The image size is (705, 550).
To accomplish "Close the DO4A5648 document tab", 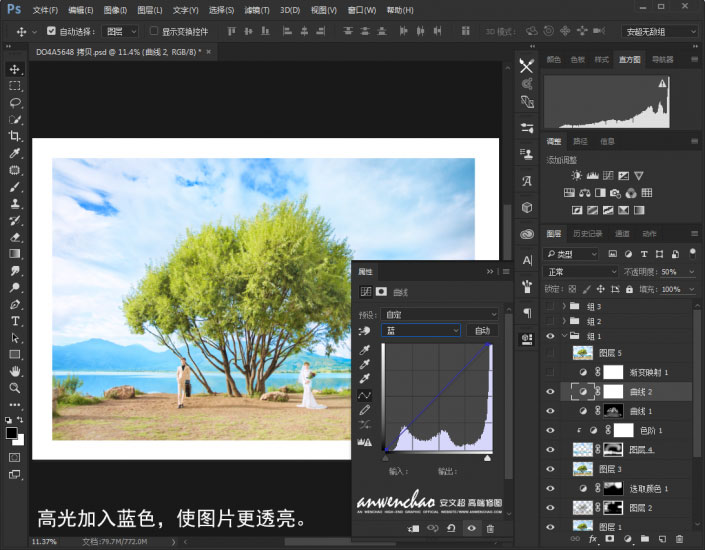I will tap(209, 52).
